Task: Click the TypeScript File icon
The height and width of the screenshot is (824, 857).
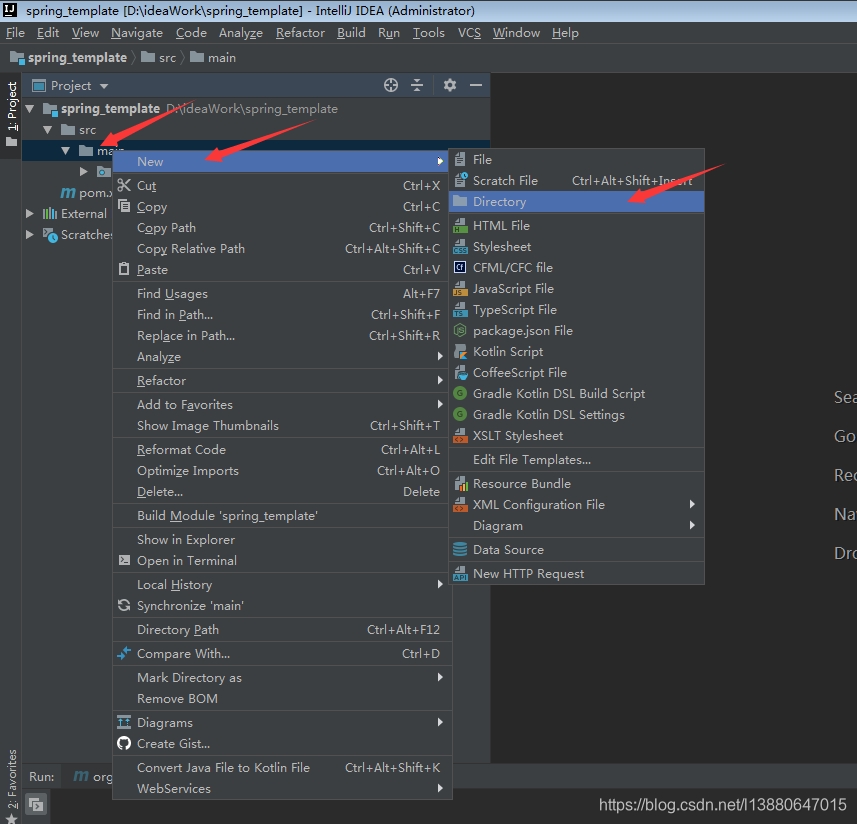Action: coord(461,309)
